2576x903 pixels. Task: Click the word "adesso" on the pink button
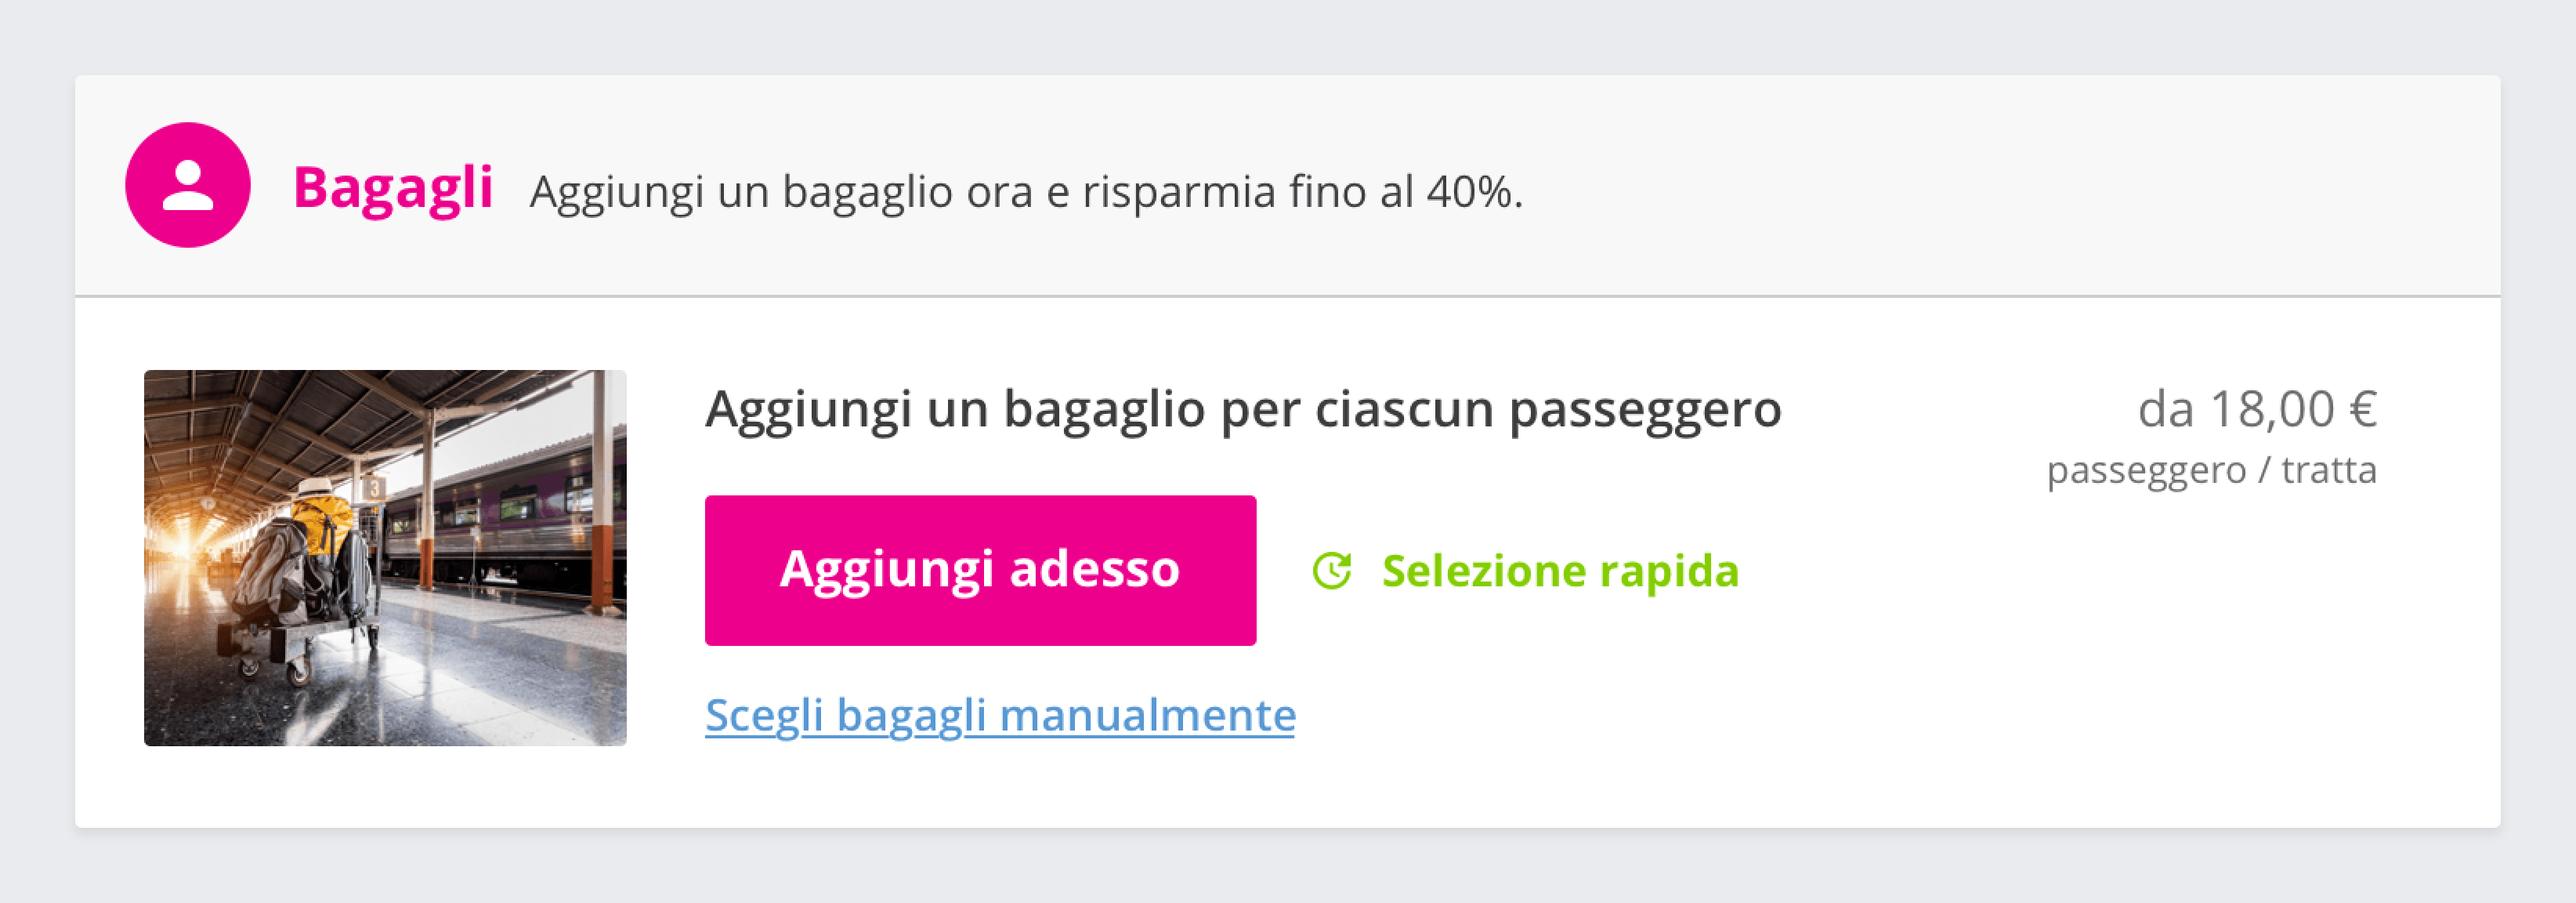coord(1094,569)
